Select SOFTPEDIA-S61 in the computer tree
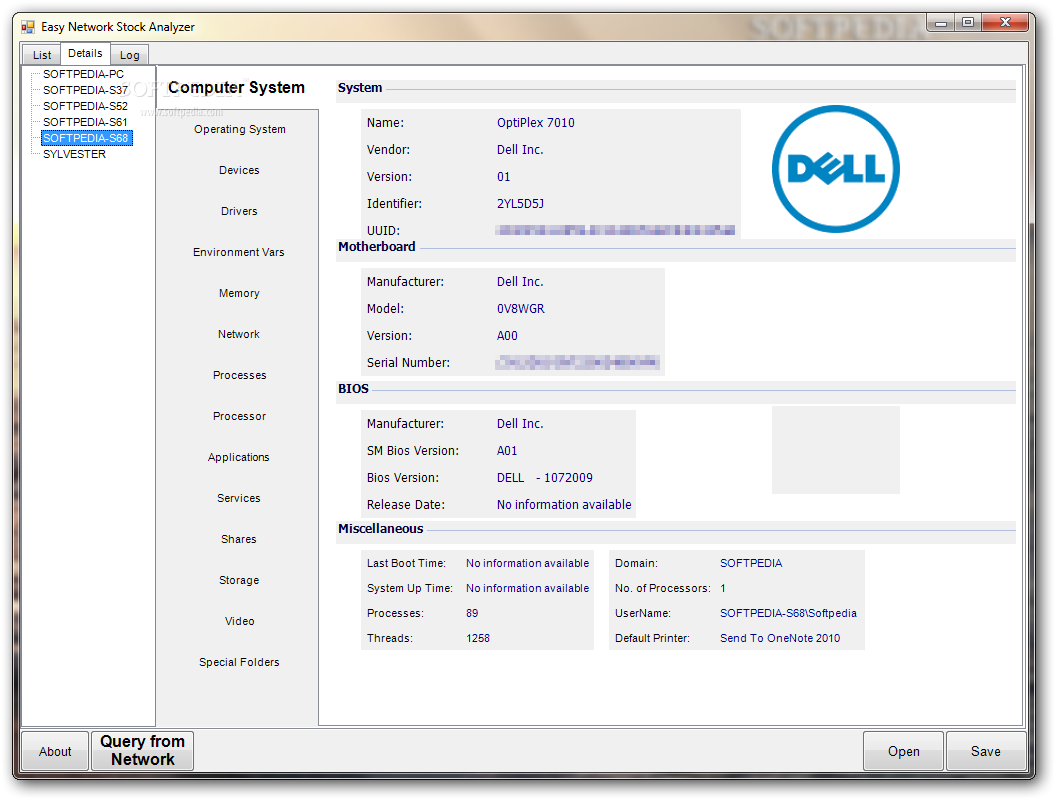 click(x=86, y=122)
